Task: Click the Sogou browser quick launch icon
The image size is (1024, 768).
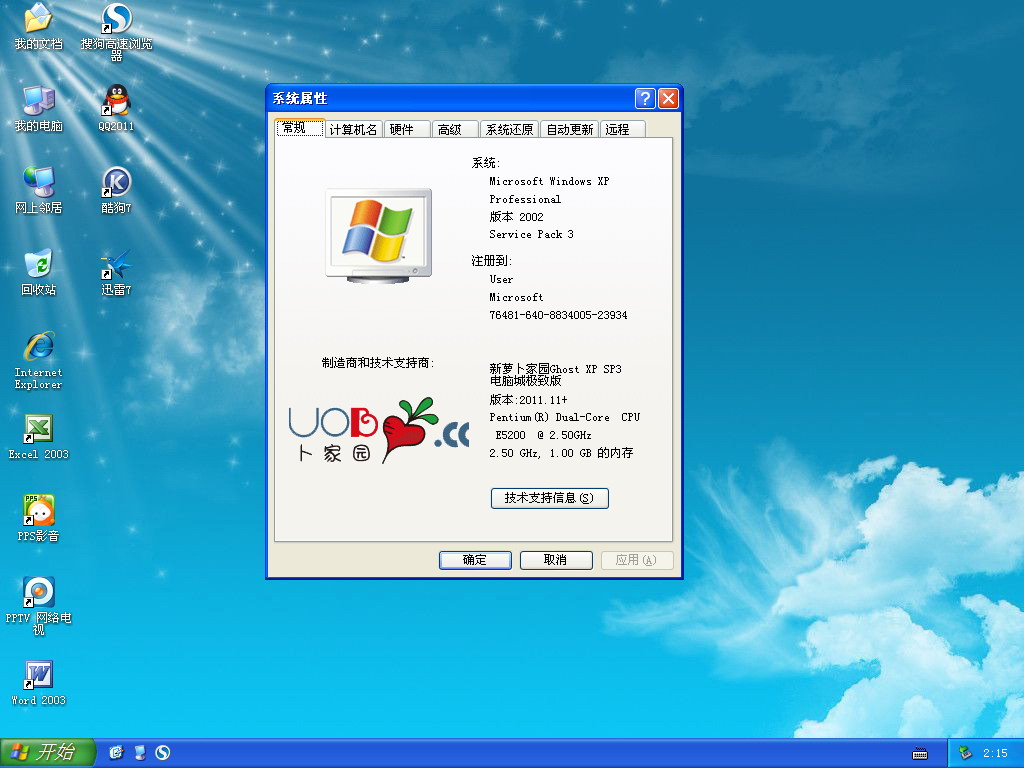Action: point(163,753)
